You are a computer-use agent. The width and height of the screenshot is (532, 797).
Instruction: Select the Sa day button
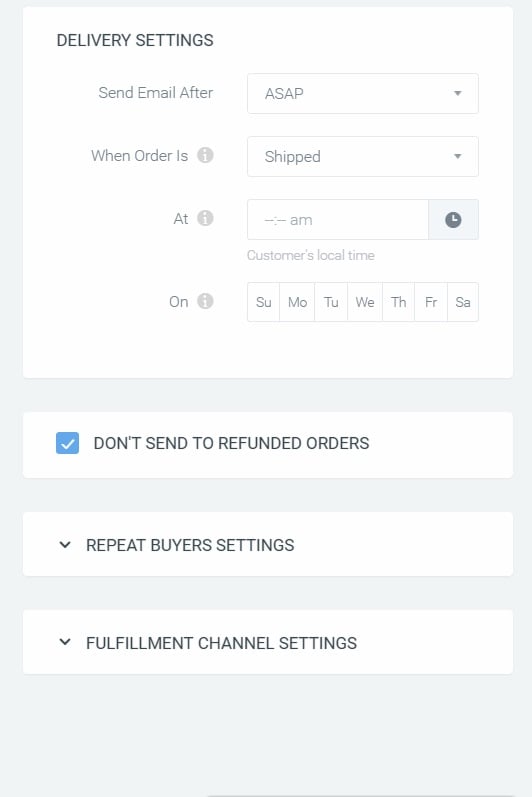click(x=463, y=302)
